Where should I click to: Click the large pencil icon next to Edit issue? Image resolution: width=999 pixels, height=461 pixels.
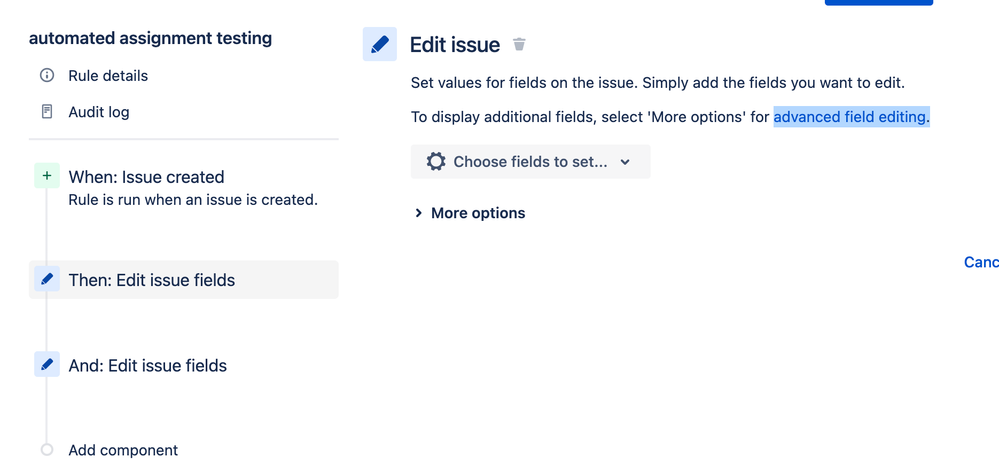point(380,44)
